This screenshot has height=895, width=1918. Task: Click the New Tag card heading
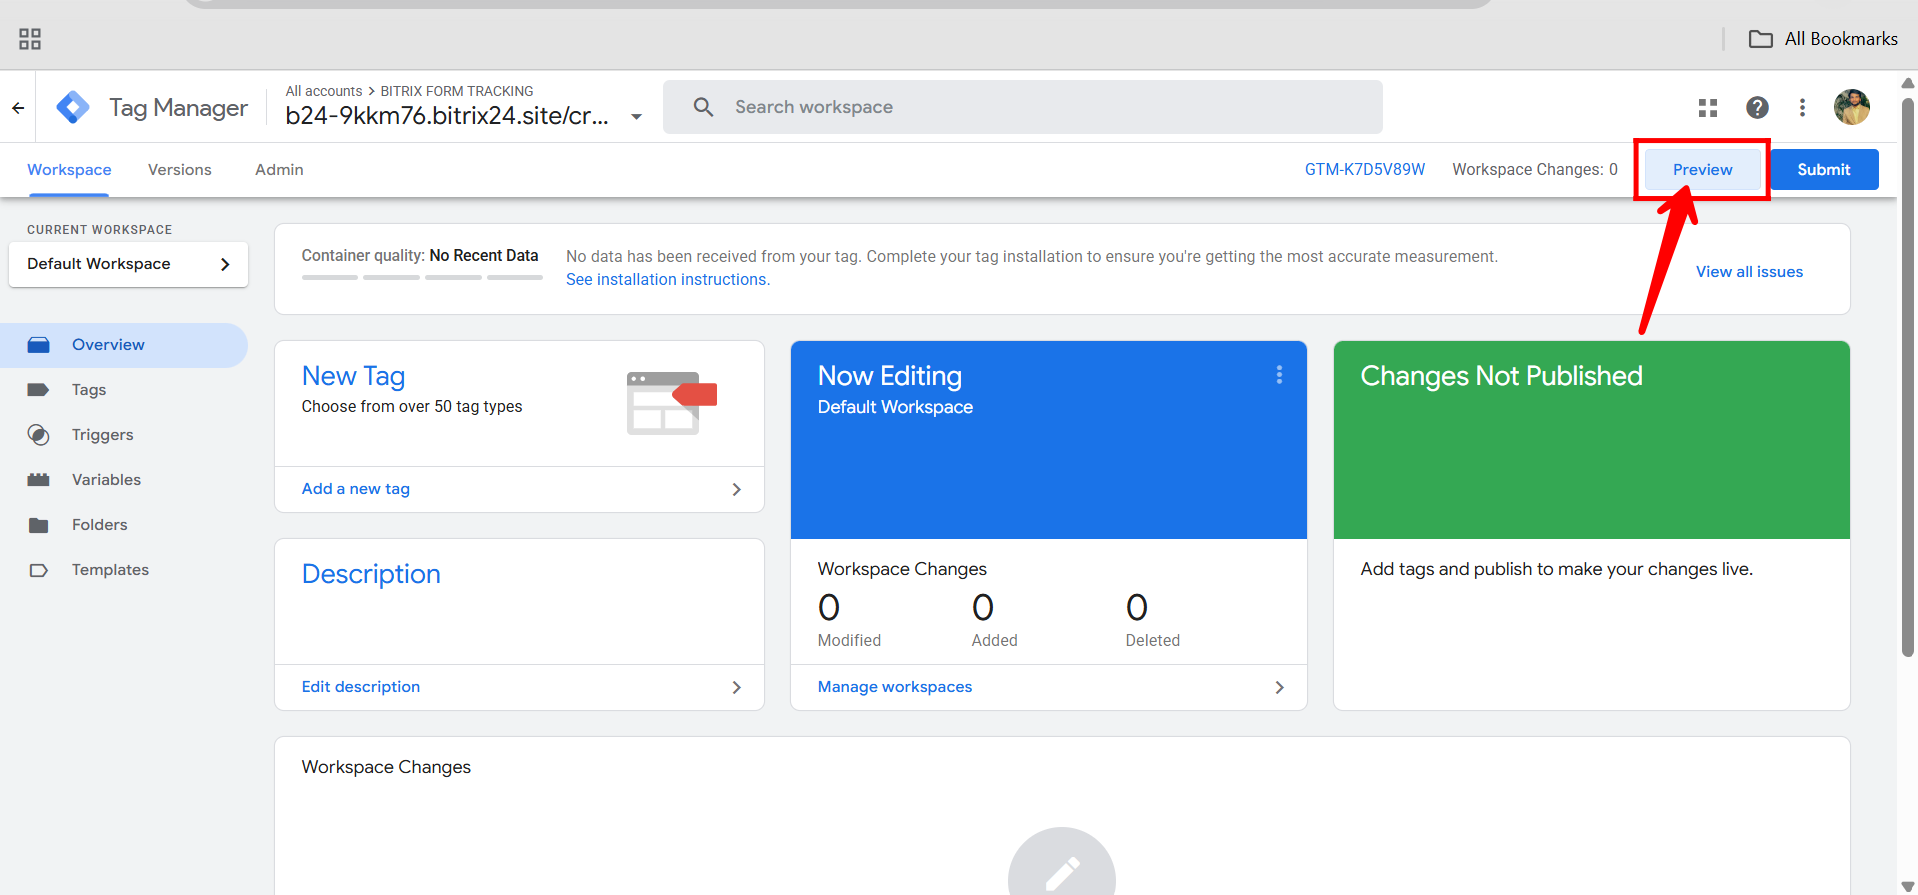coord(353,376)
